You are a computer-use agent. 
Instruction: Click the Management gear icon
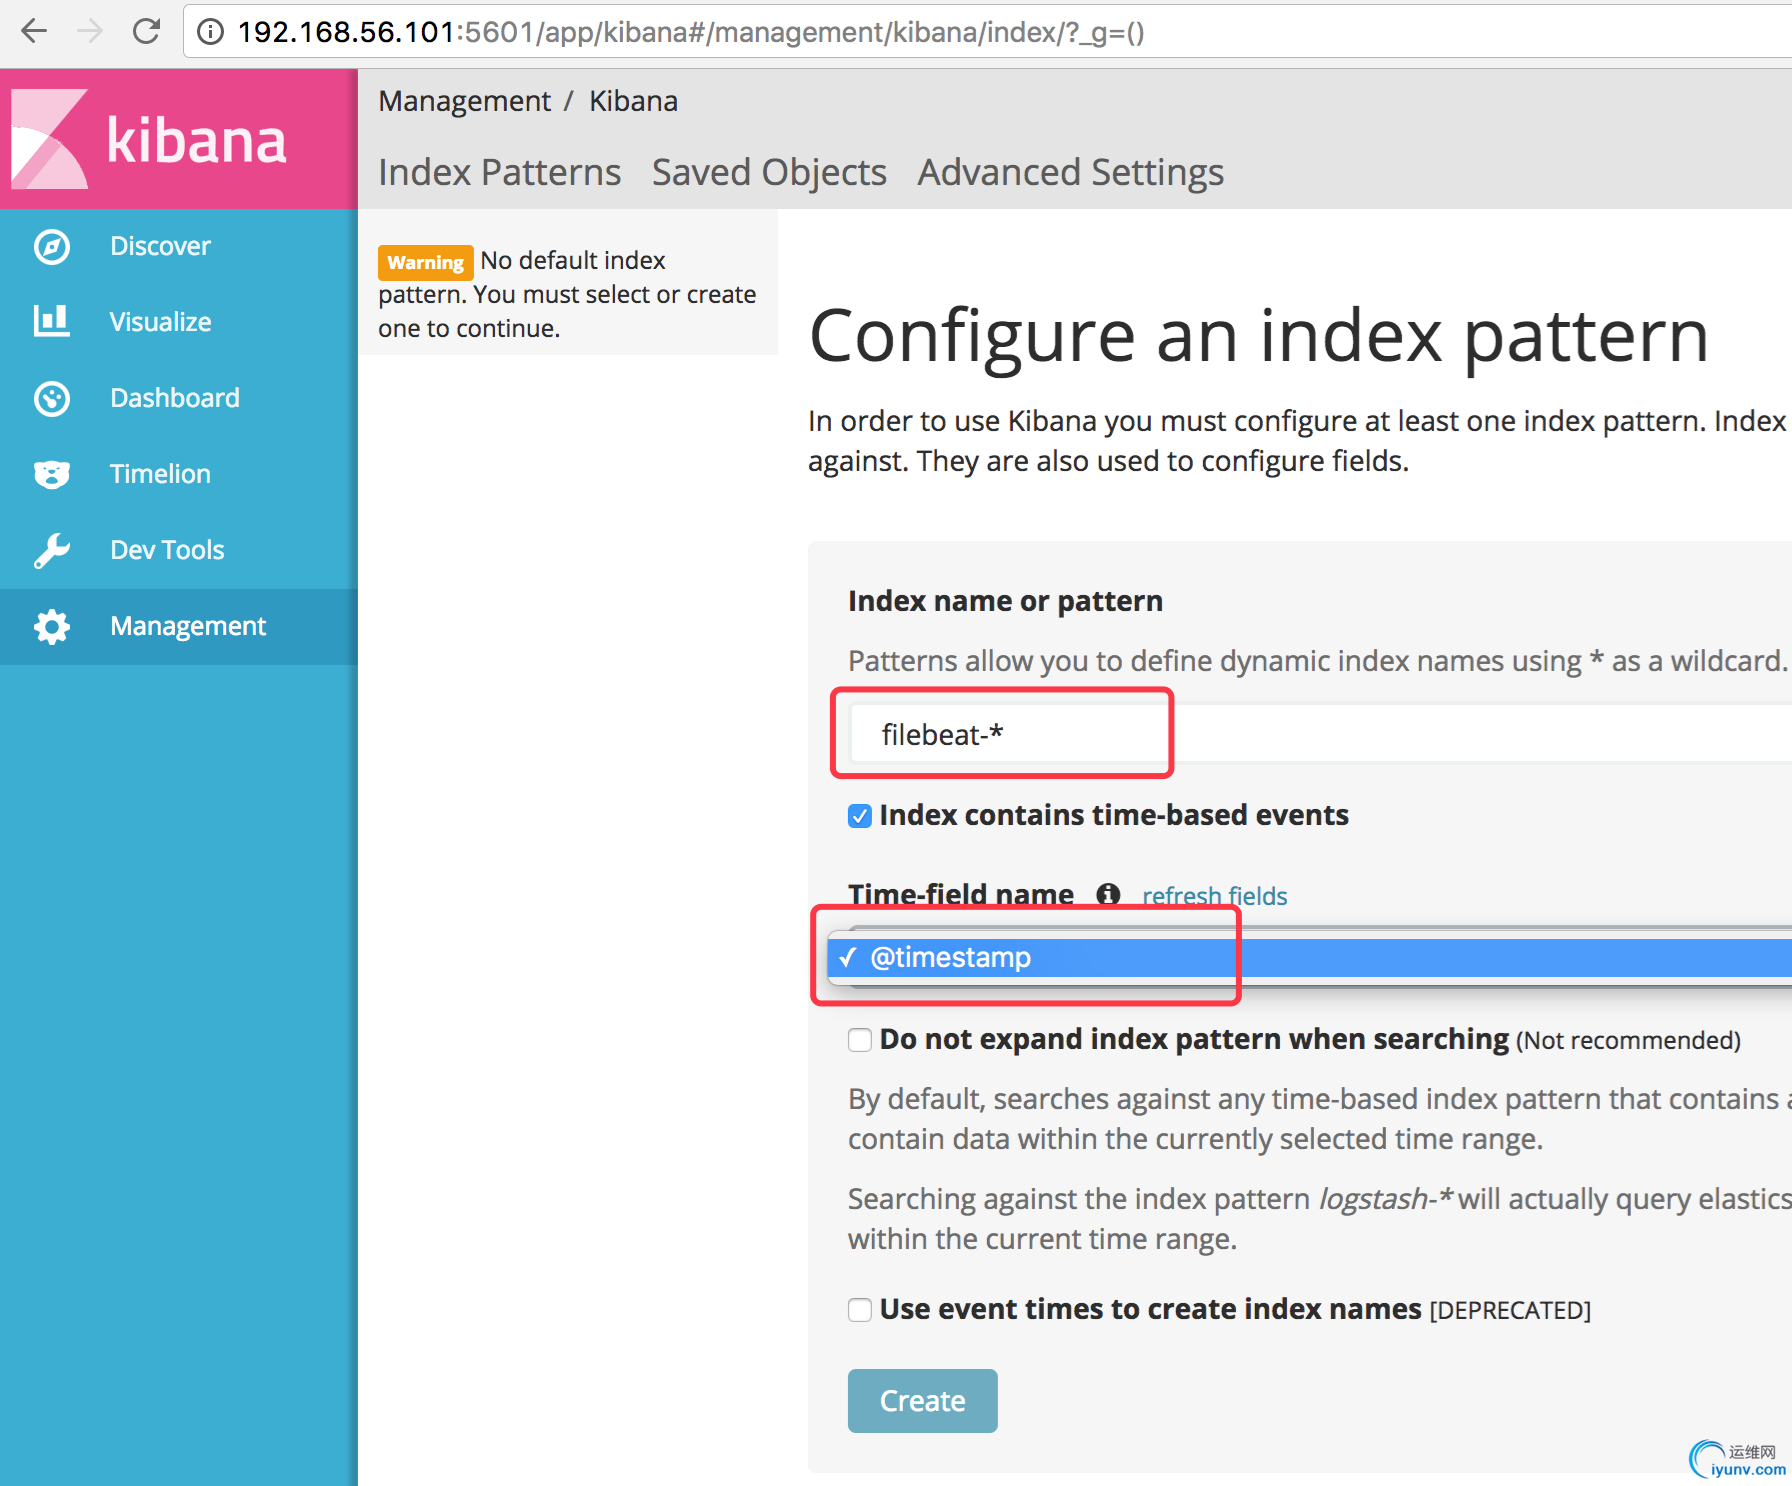point(52,626)
